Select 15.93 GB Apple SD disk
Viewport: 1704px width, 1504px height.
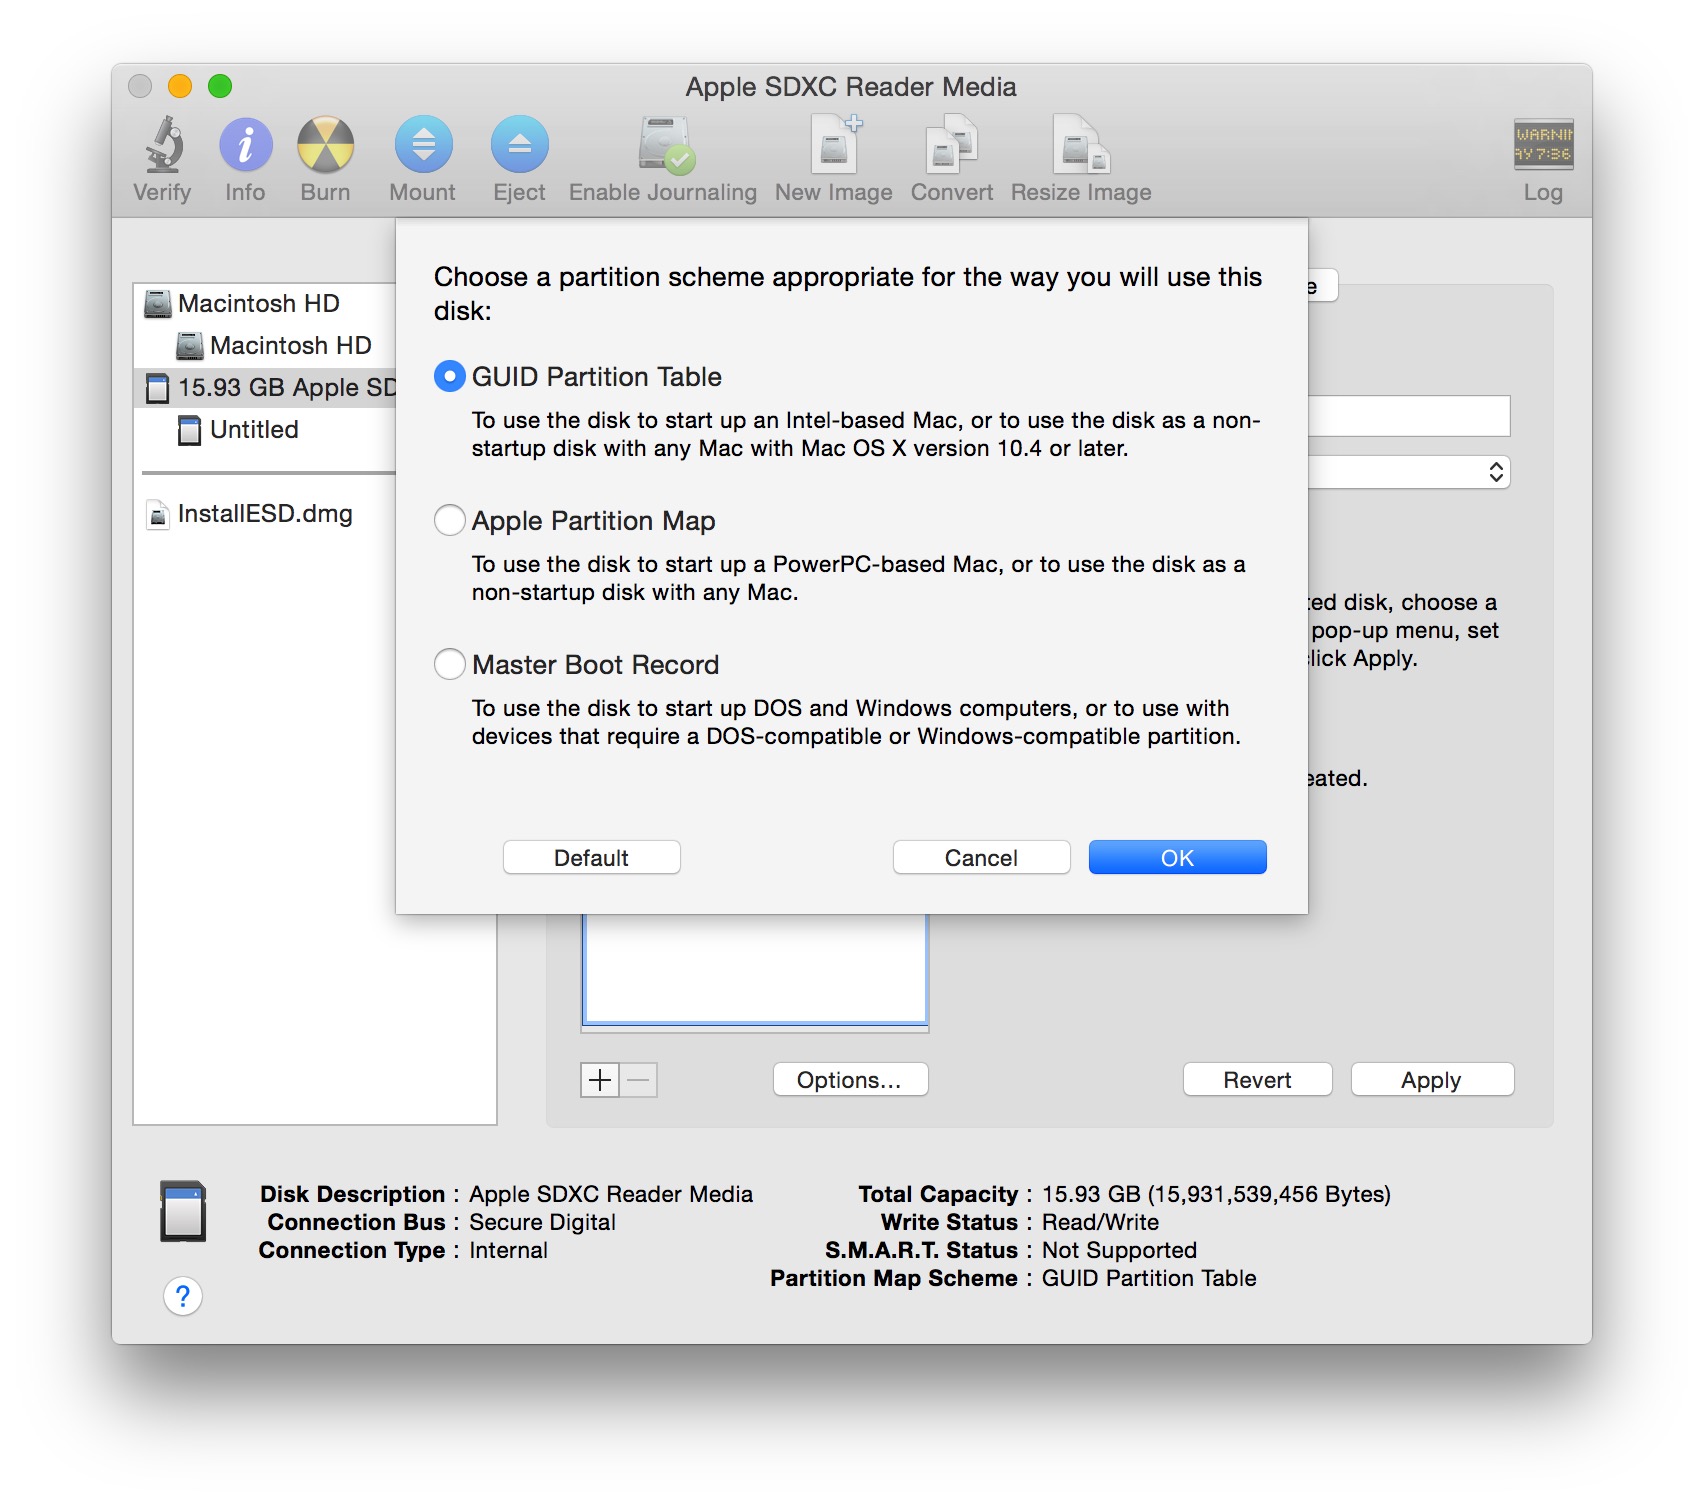[x=265, y=387]
